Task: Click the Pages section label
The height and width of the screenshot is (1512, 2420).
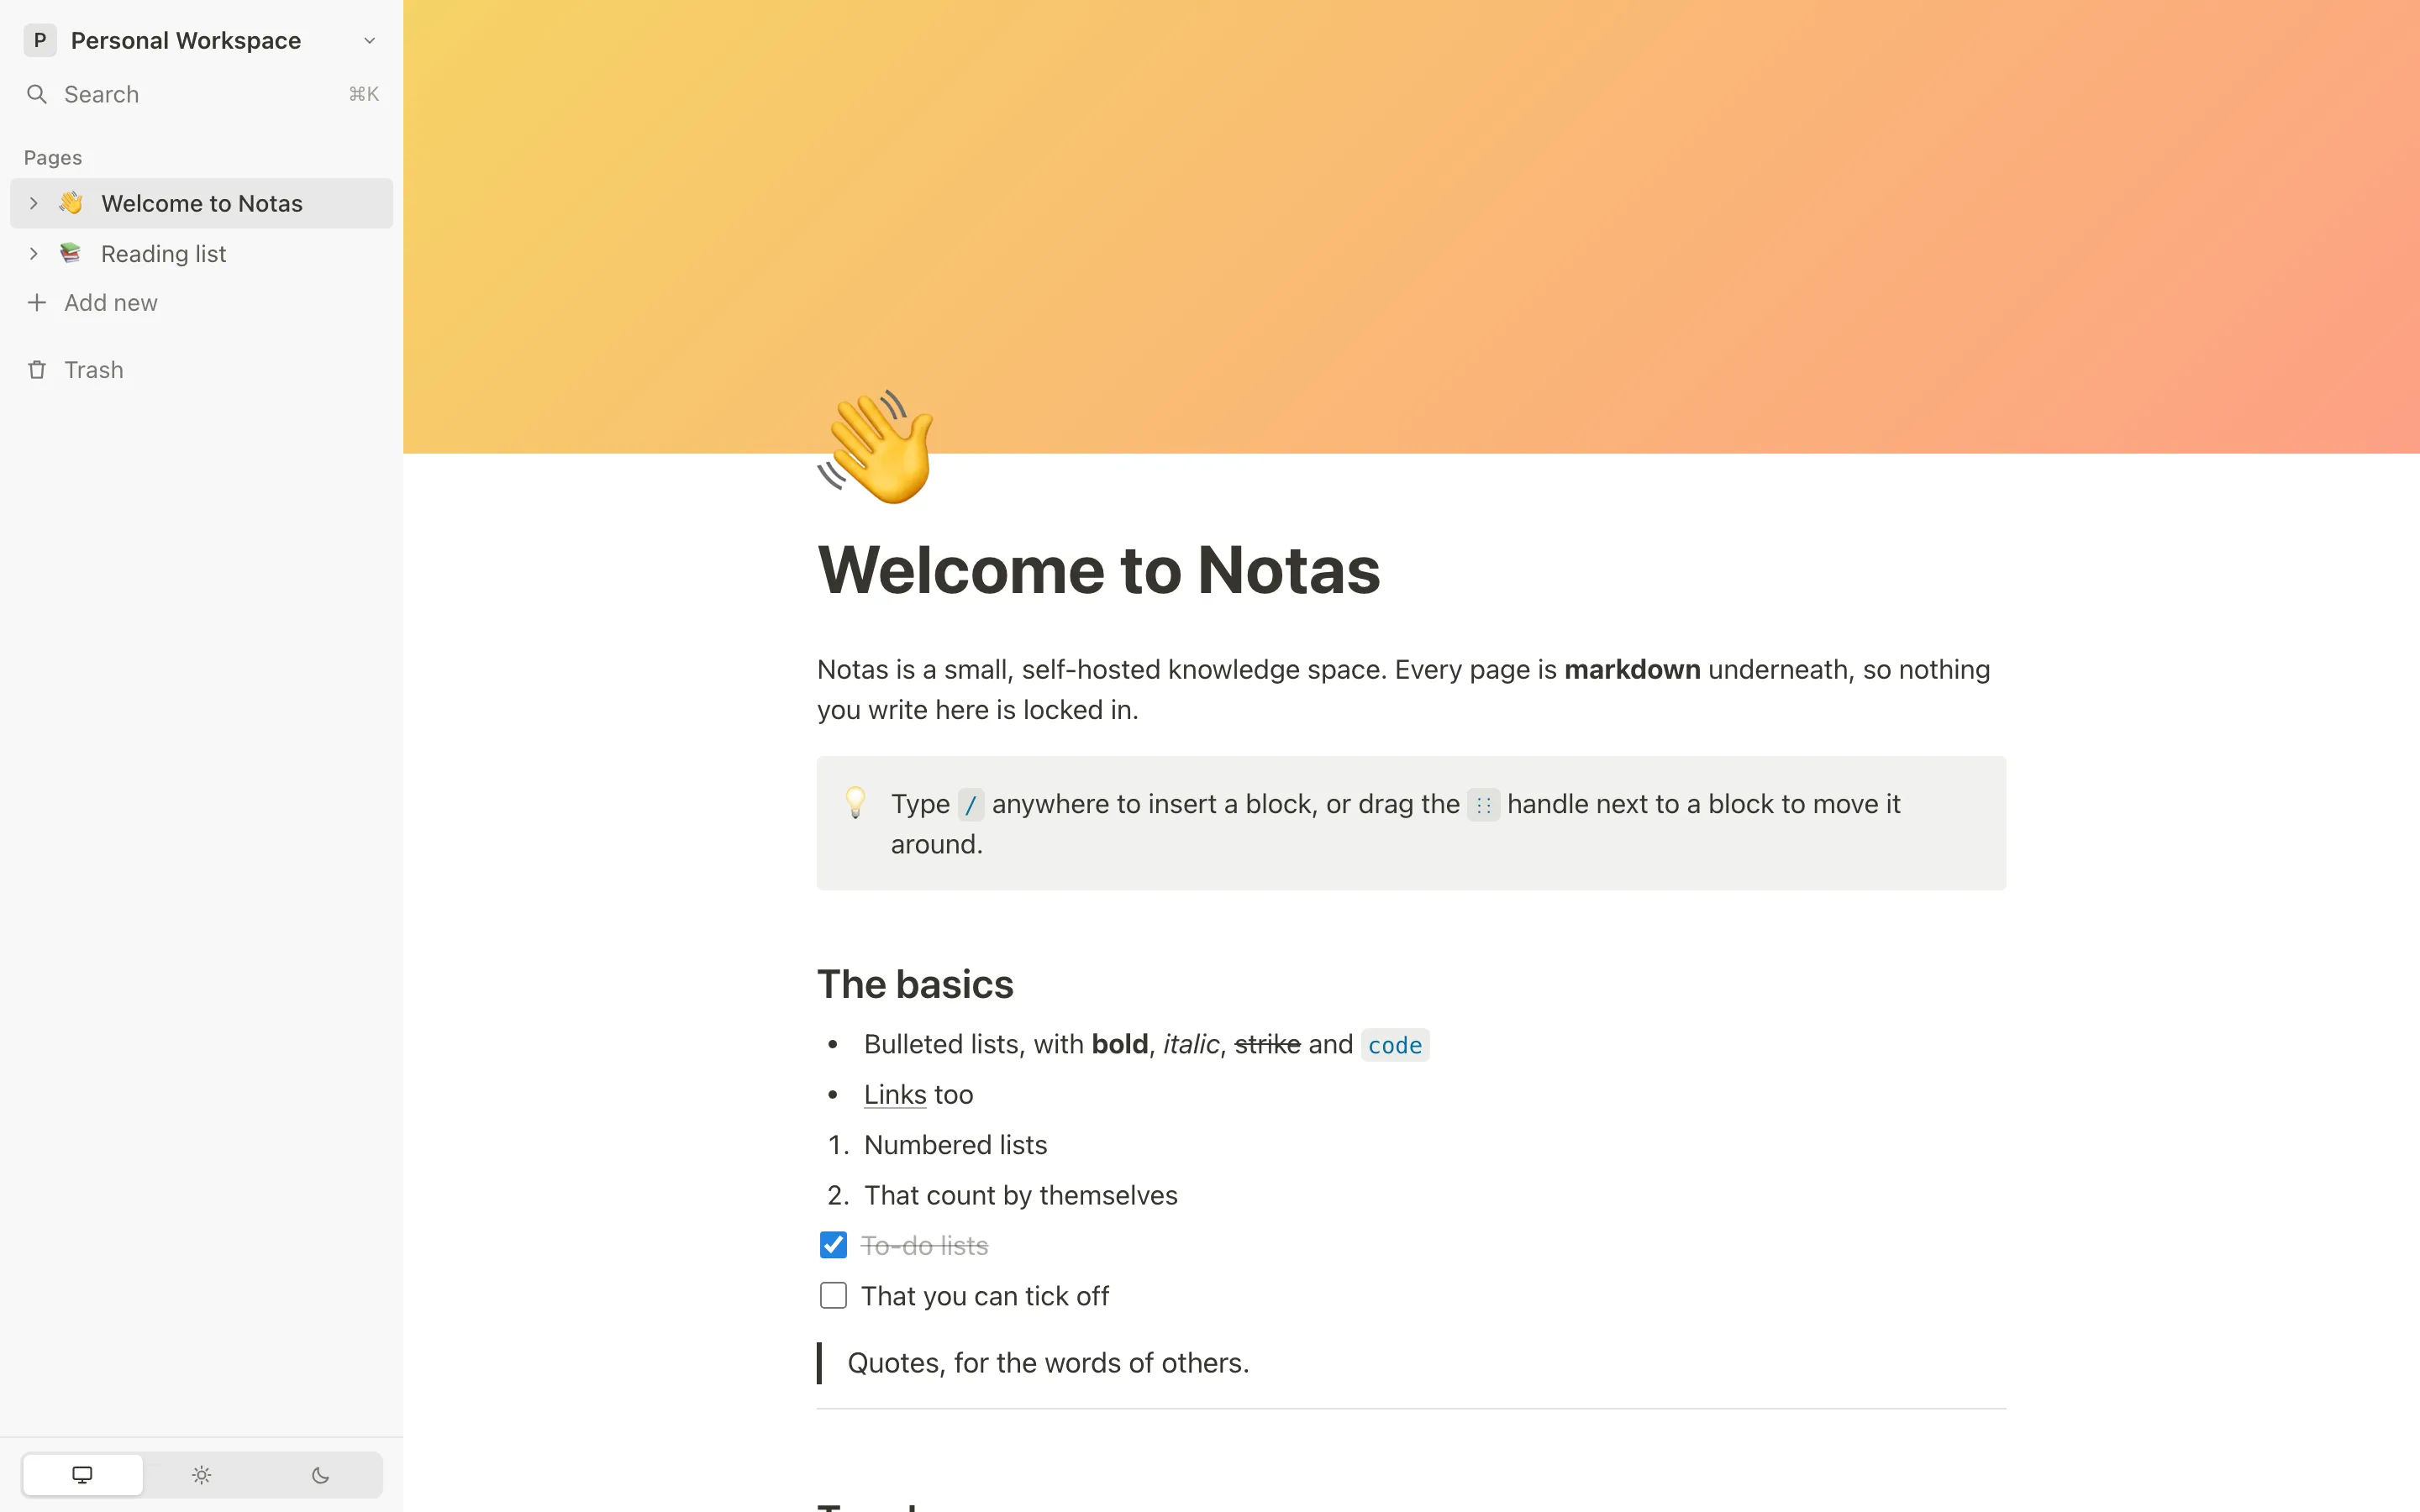Action: pos(53,158)
